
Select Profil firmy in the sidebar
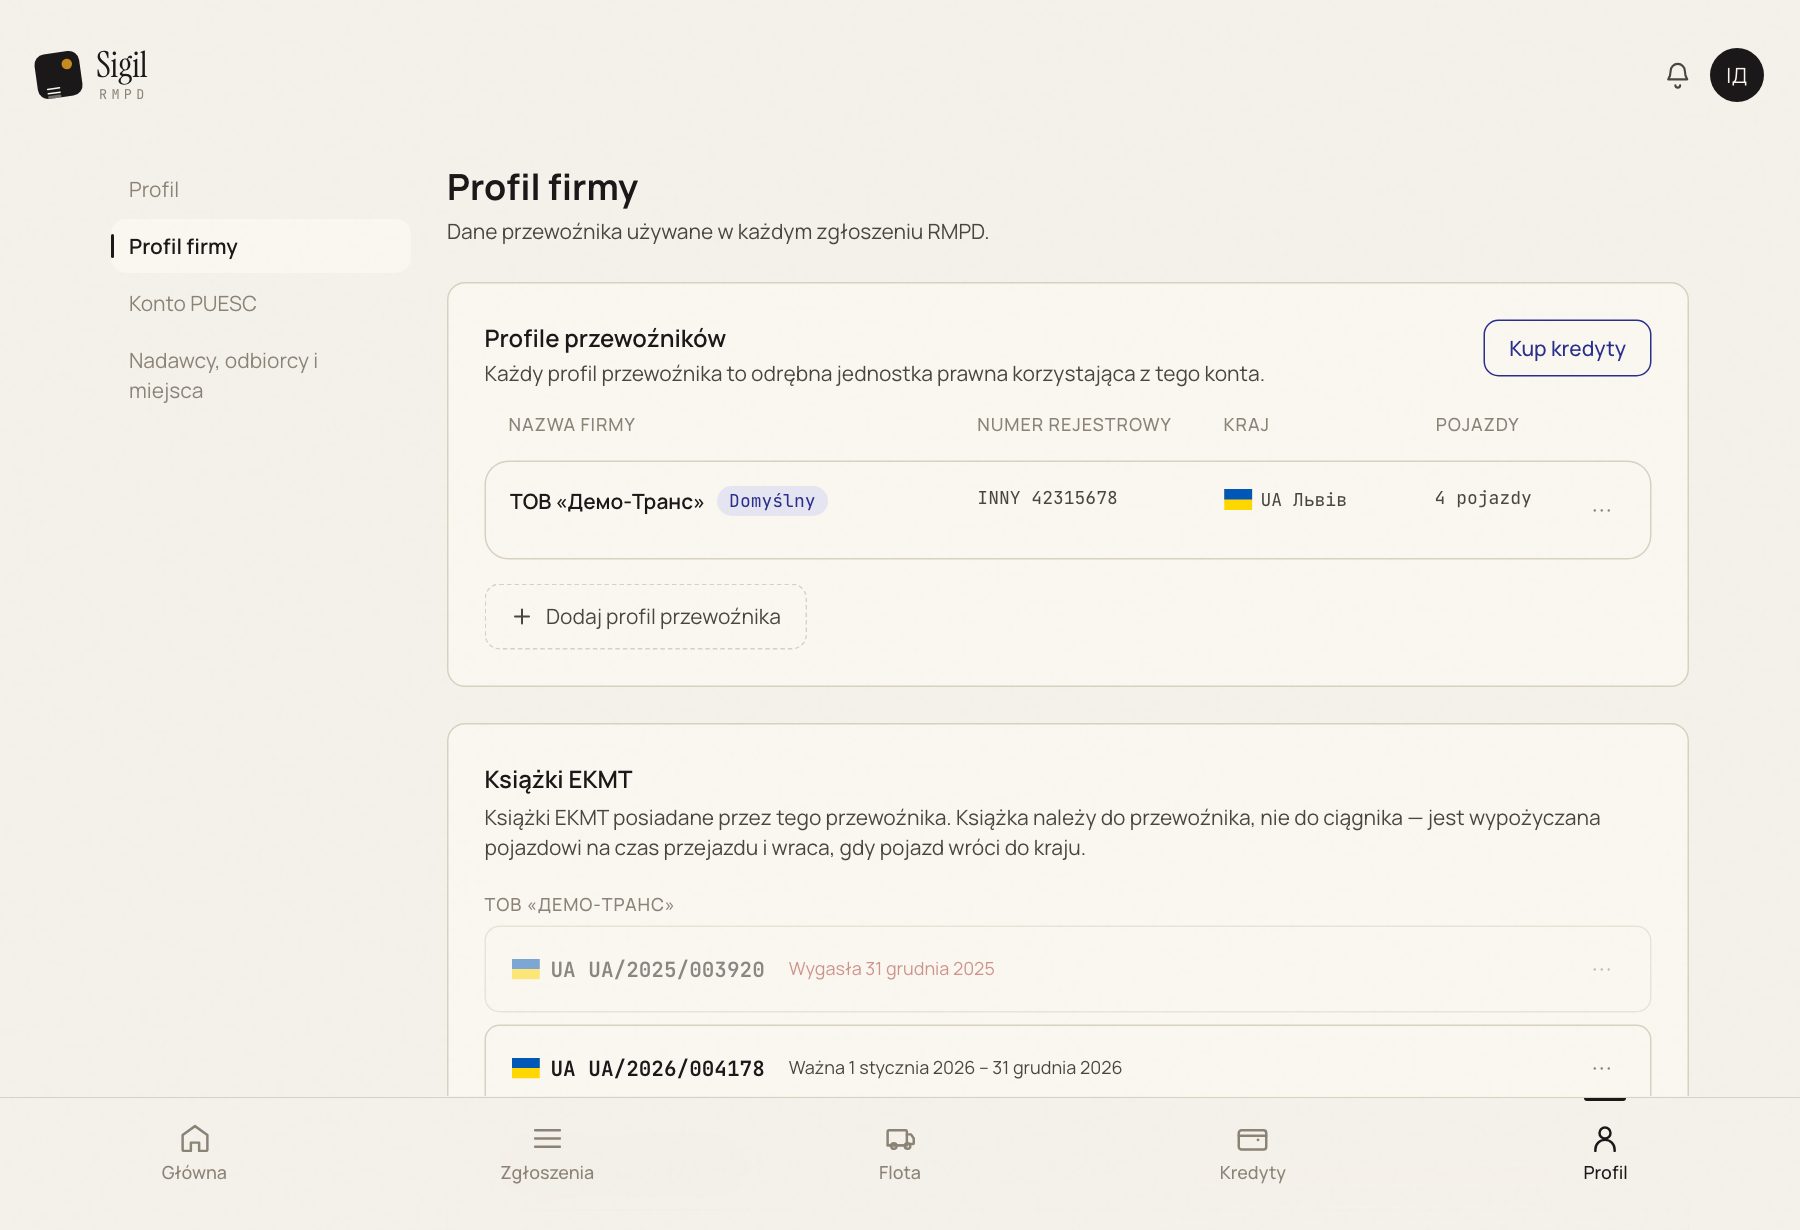tap(260, 246)
